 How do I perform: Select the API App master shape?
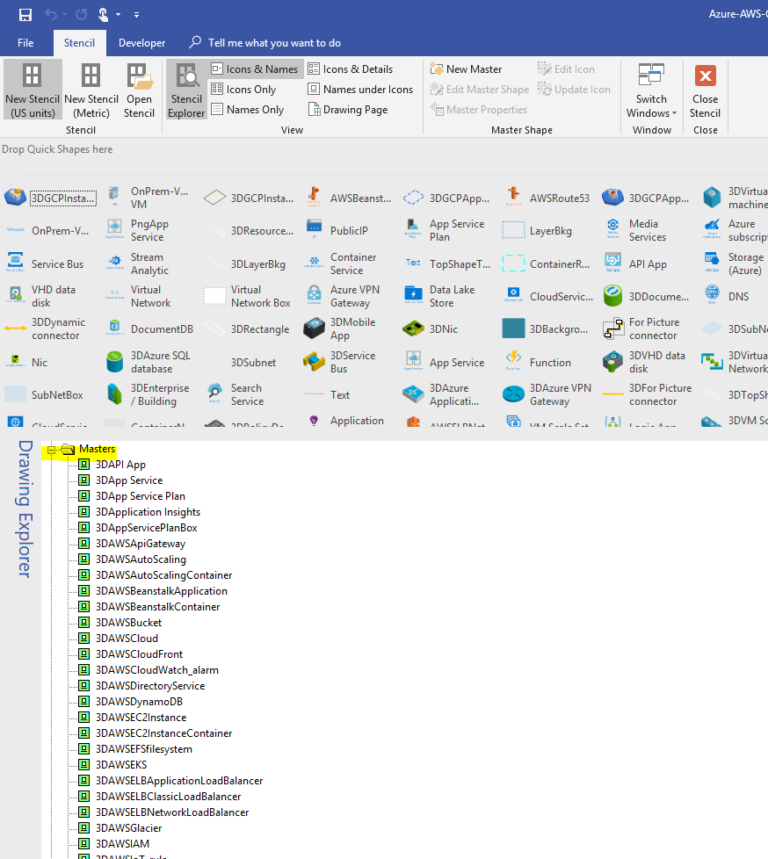click(635, 264)
